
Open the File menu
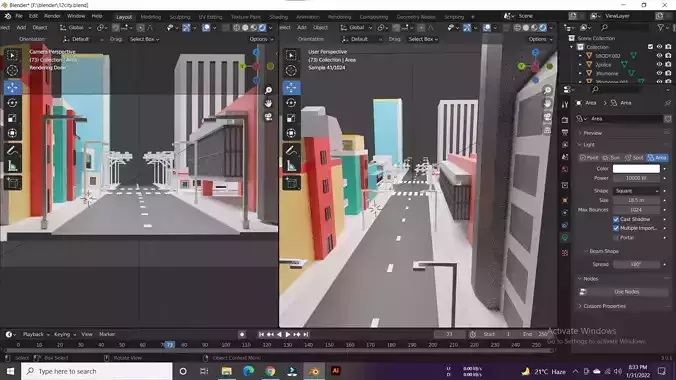19,16
